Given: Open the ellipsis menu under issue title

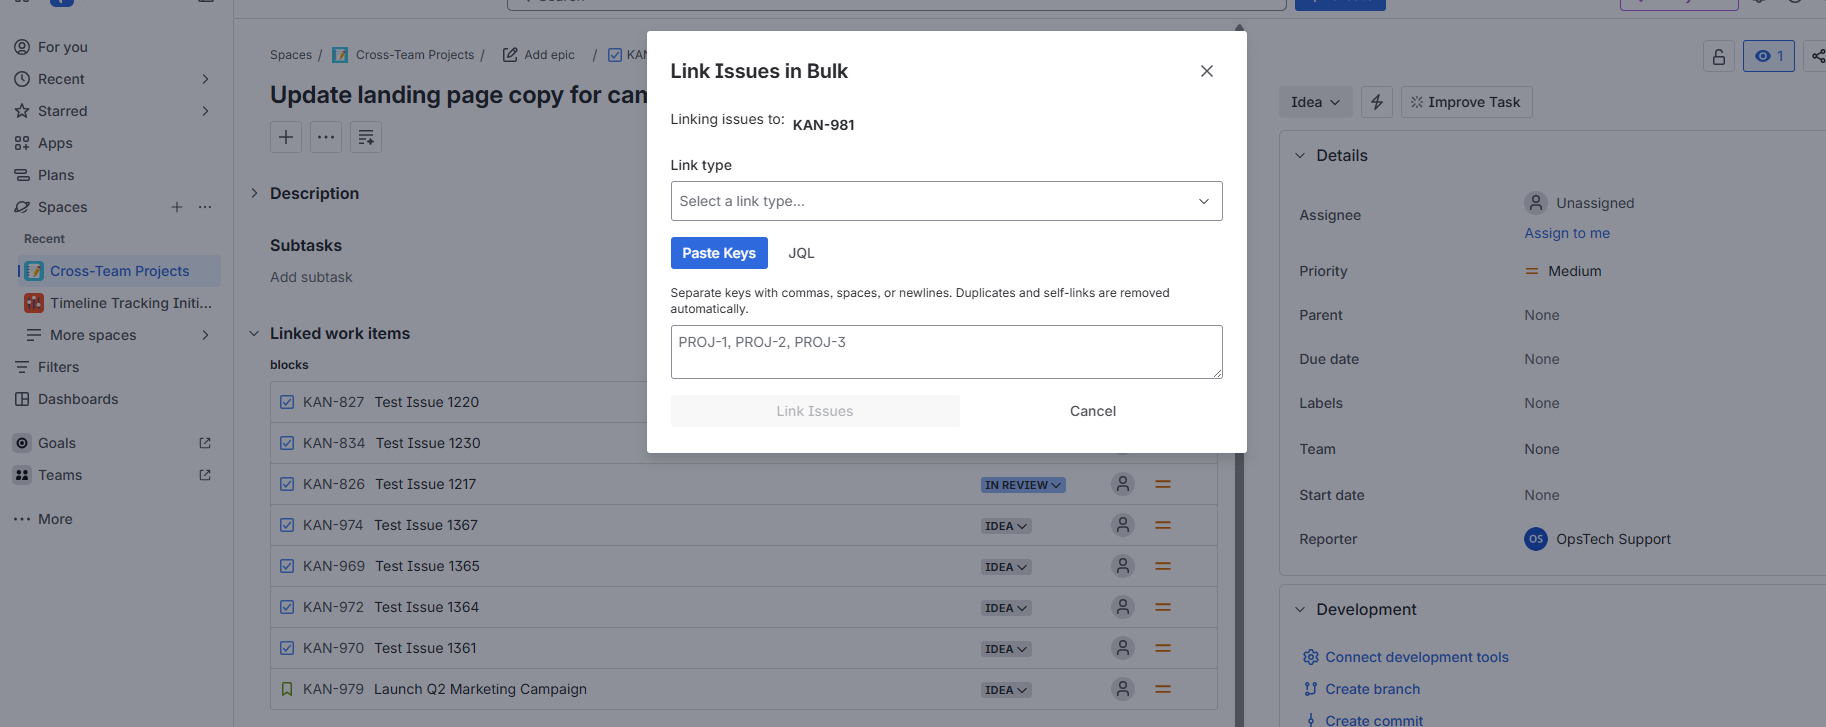Looking at the screenshot, I should pos(326,137).
